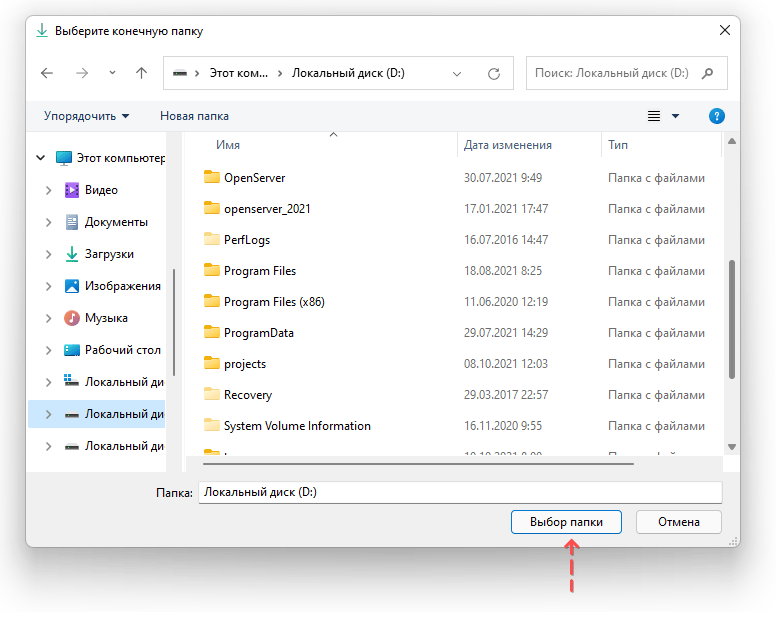Open view options dropdown arrow
The height and width of the screenshot is (618, 776).
pyautogui.click(x=676, y=116)
